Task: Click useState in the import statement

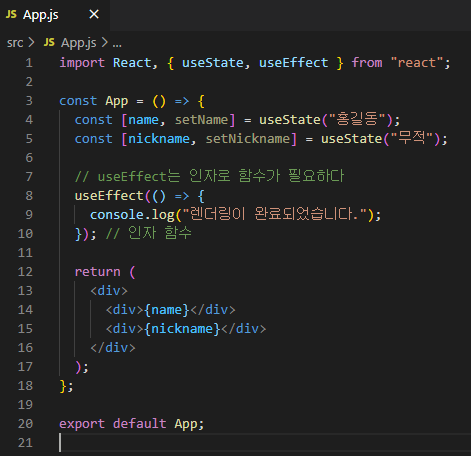Action: click(x=213, y=63)
